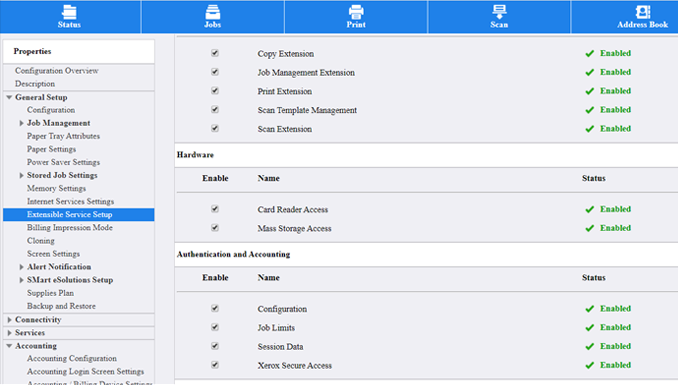Click green checkmark beside Scan Extension status
The width and height of the screenshot is (678, 385).
(589, 129)
